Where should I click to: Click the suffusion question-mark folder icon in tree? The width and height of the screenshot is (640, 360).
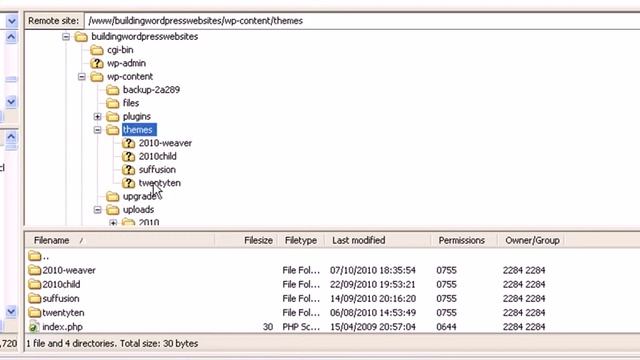click(x=129, y=170)
